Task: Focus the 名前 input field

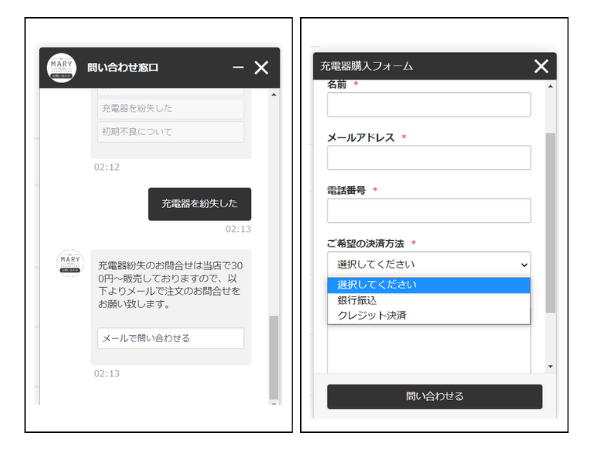Action: [428, 105]
